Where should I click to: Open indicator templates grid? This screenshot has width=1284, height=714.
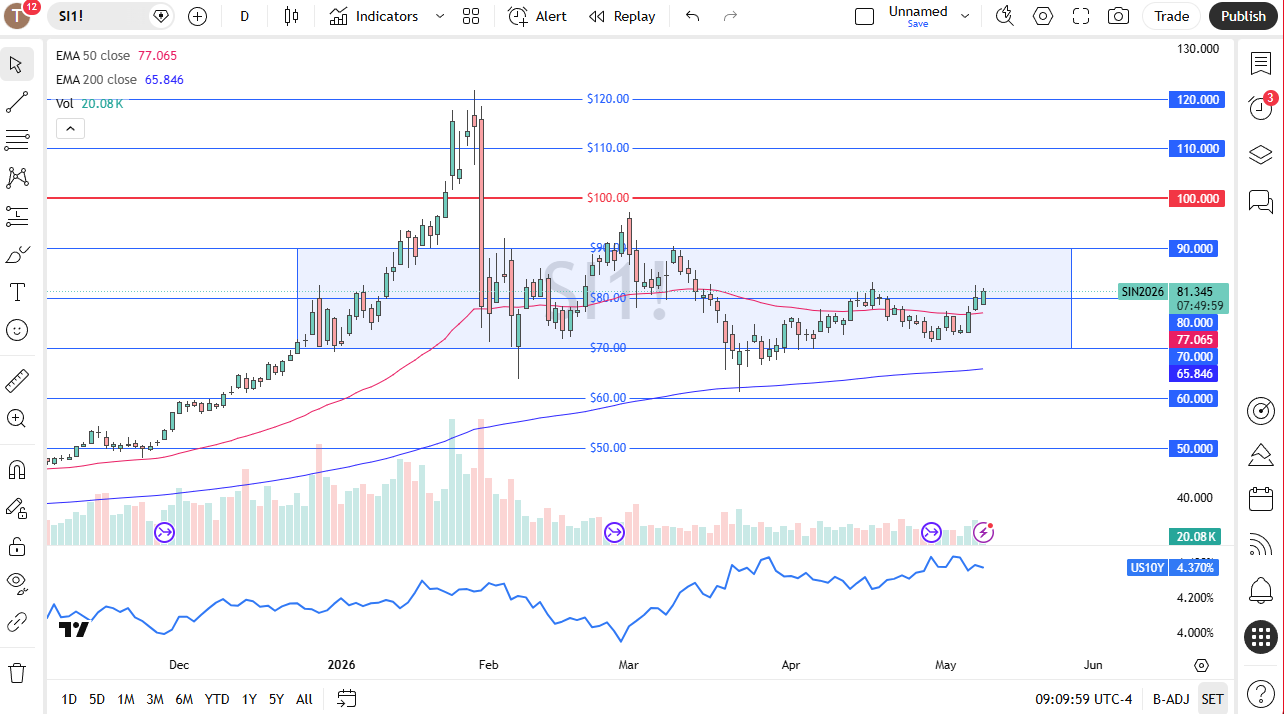(471, 16)
